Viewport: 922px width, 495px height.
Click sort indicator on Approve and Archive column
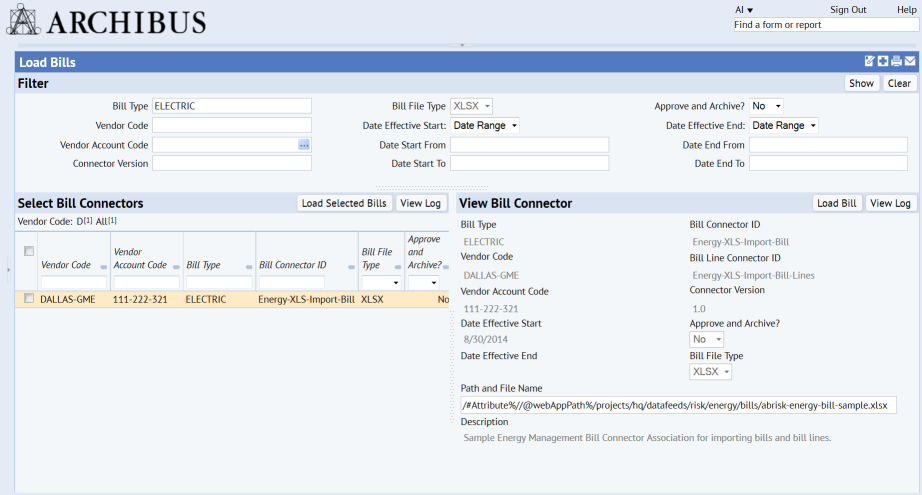click(446, 267)
